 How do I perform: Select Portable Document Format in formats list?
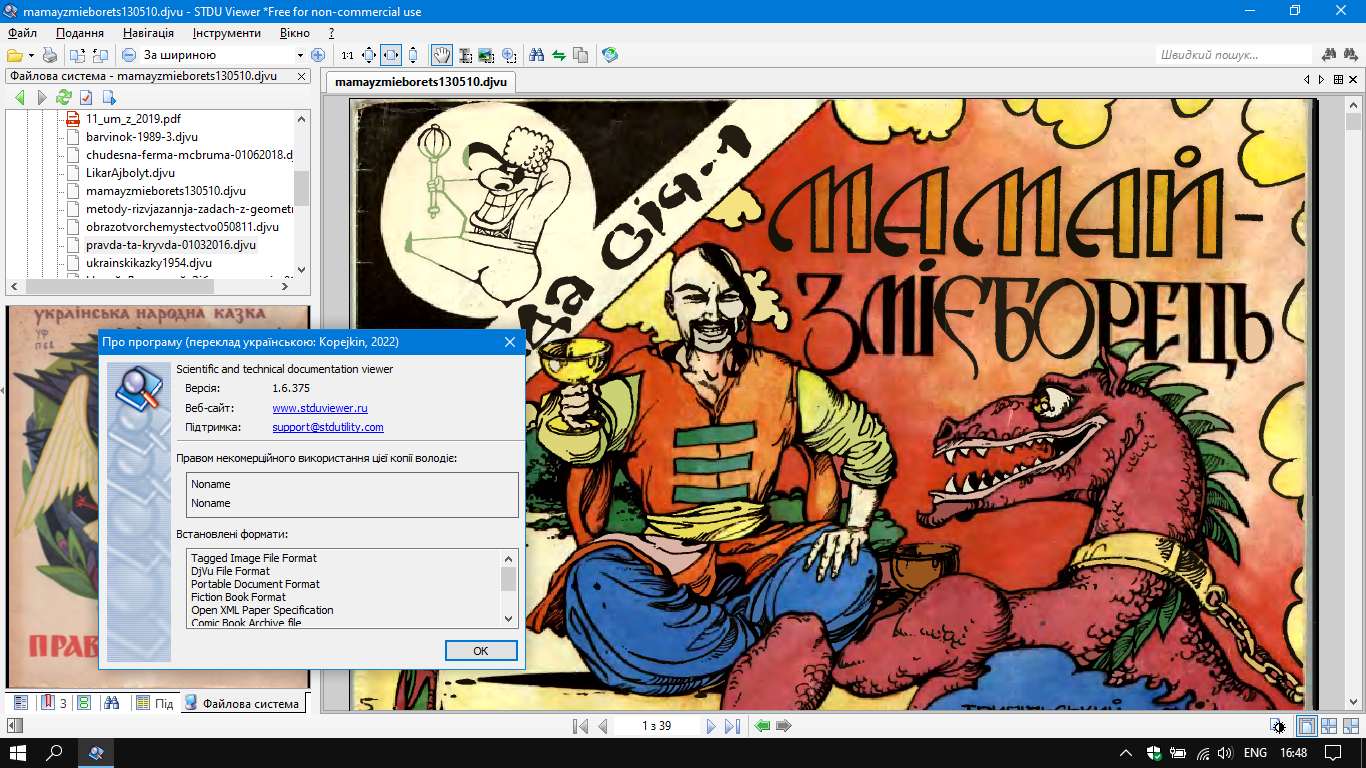(255, 584)
